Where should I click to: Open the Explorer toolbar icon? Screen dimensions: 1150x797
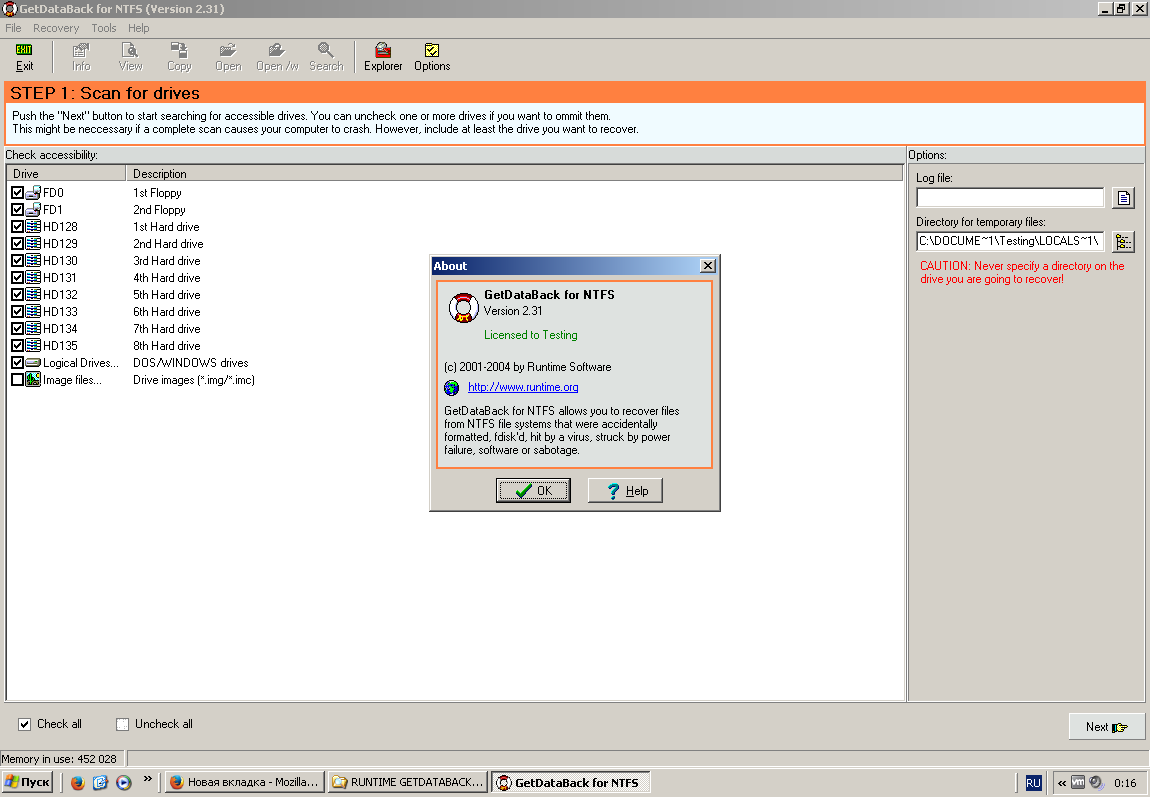383,57
